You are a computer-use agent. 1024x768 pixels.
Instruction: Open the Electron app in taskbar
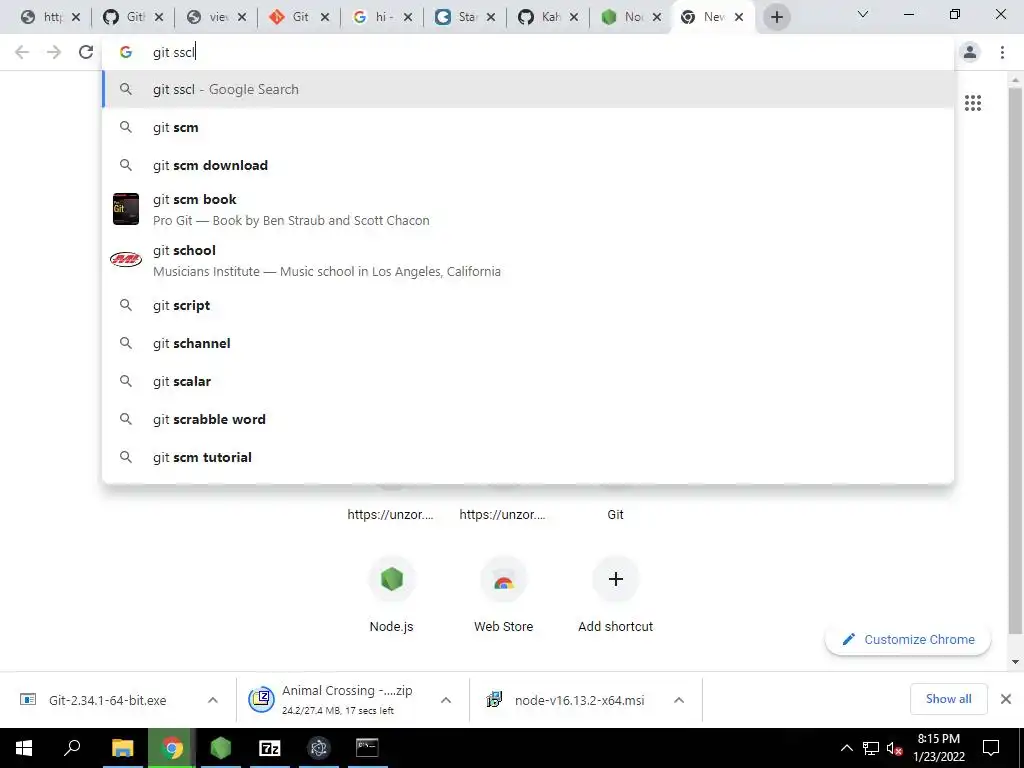(x=319, y=748)
